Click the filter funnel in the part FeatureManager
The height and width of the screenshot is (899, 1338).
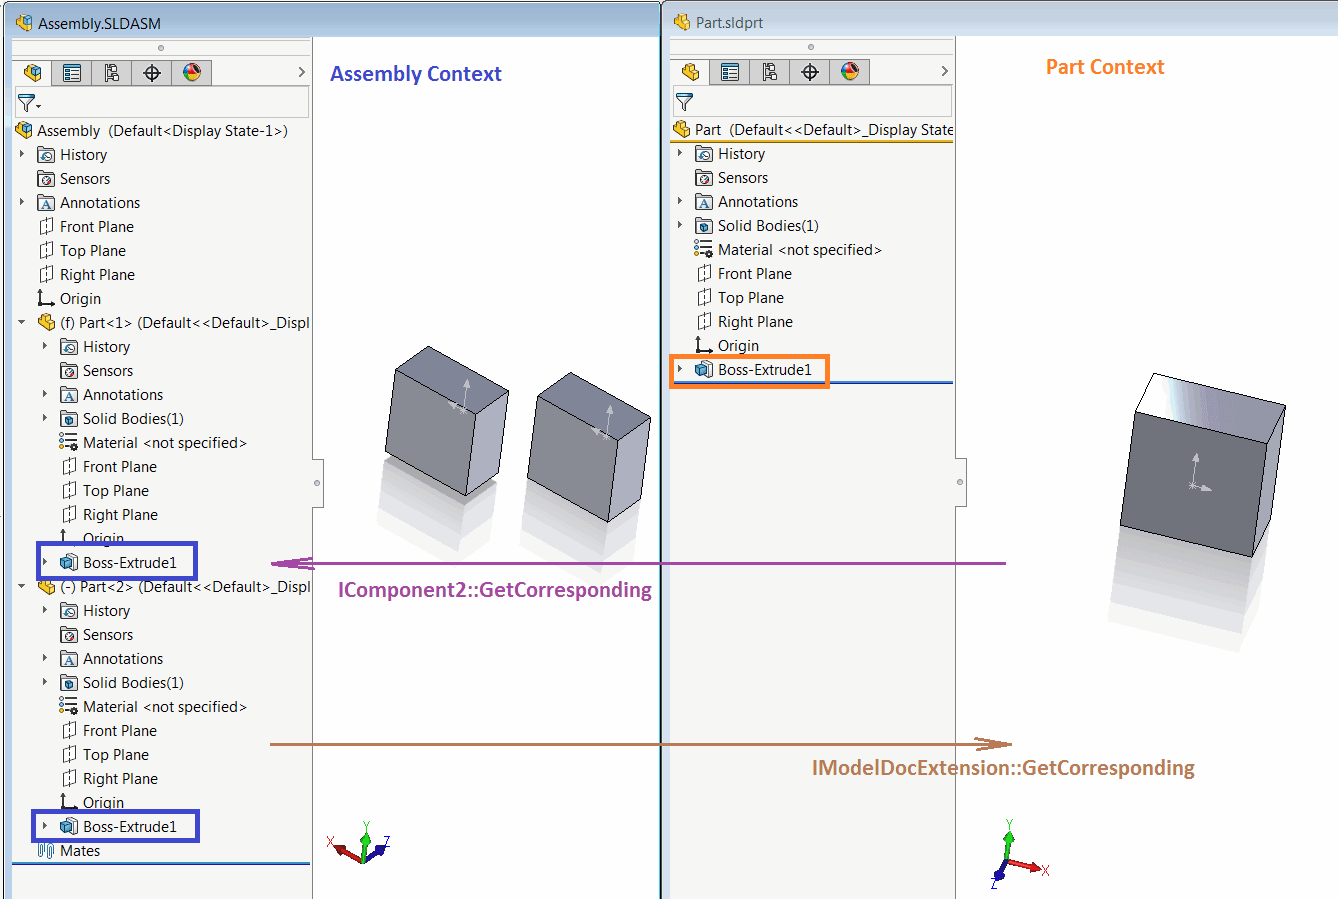(686, 101)
